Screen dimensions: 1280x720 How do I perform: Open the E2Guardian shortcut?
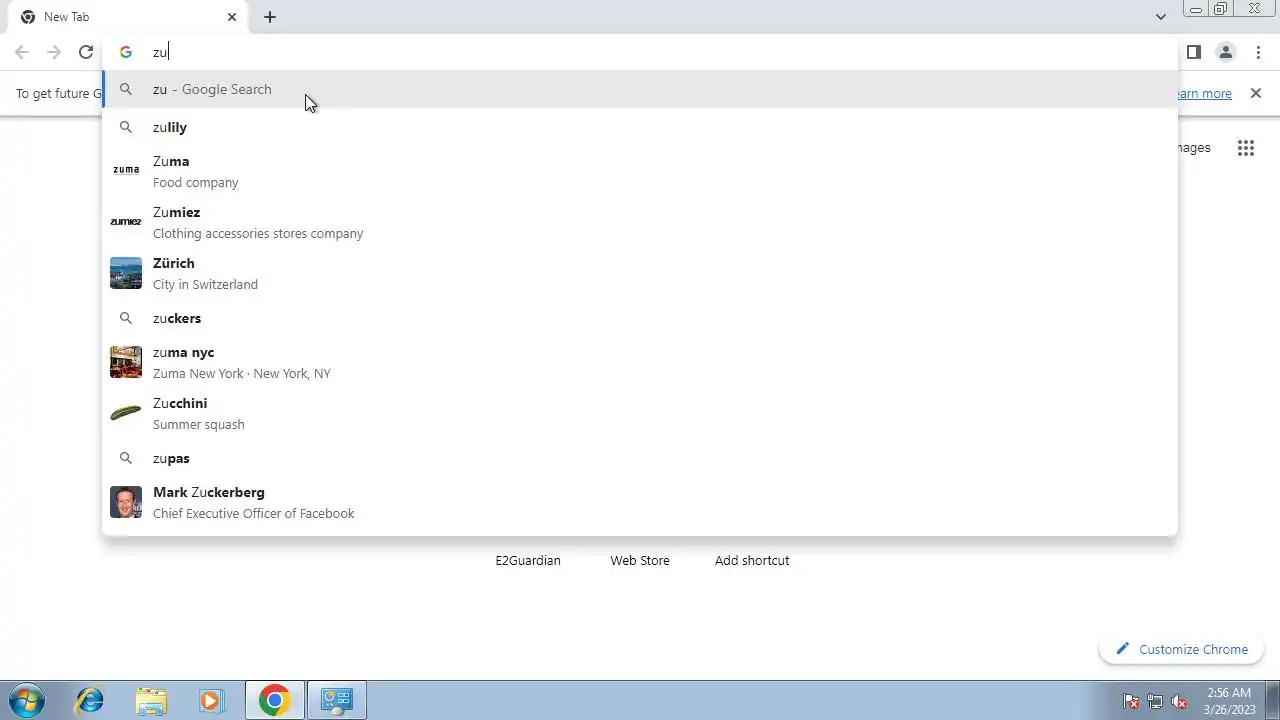[528, 560]
